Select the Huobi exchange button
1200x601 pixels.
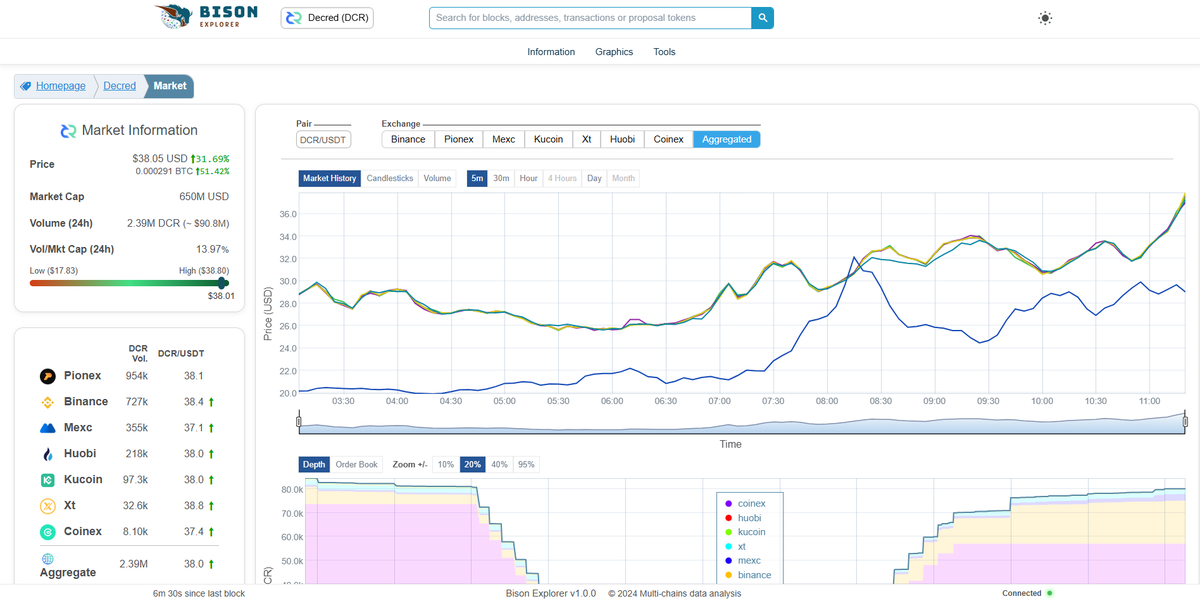(x=622, y=140)
